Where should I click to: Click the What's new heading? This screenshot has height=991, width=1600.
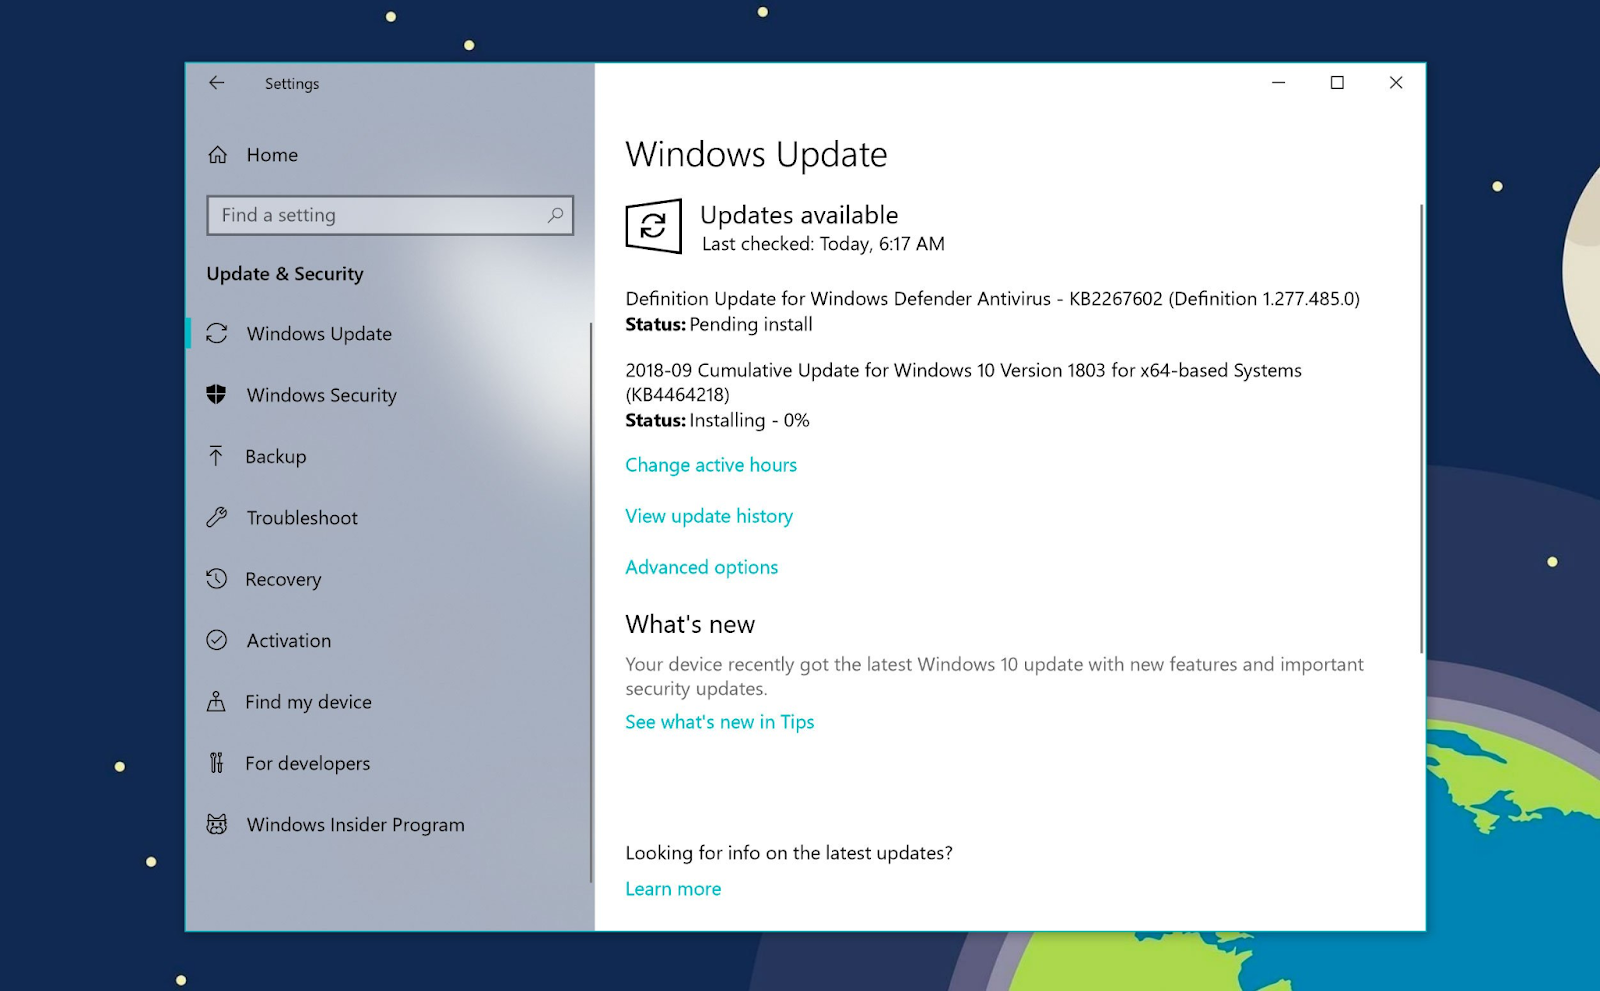tap(690, 625)
